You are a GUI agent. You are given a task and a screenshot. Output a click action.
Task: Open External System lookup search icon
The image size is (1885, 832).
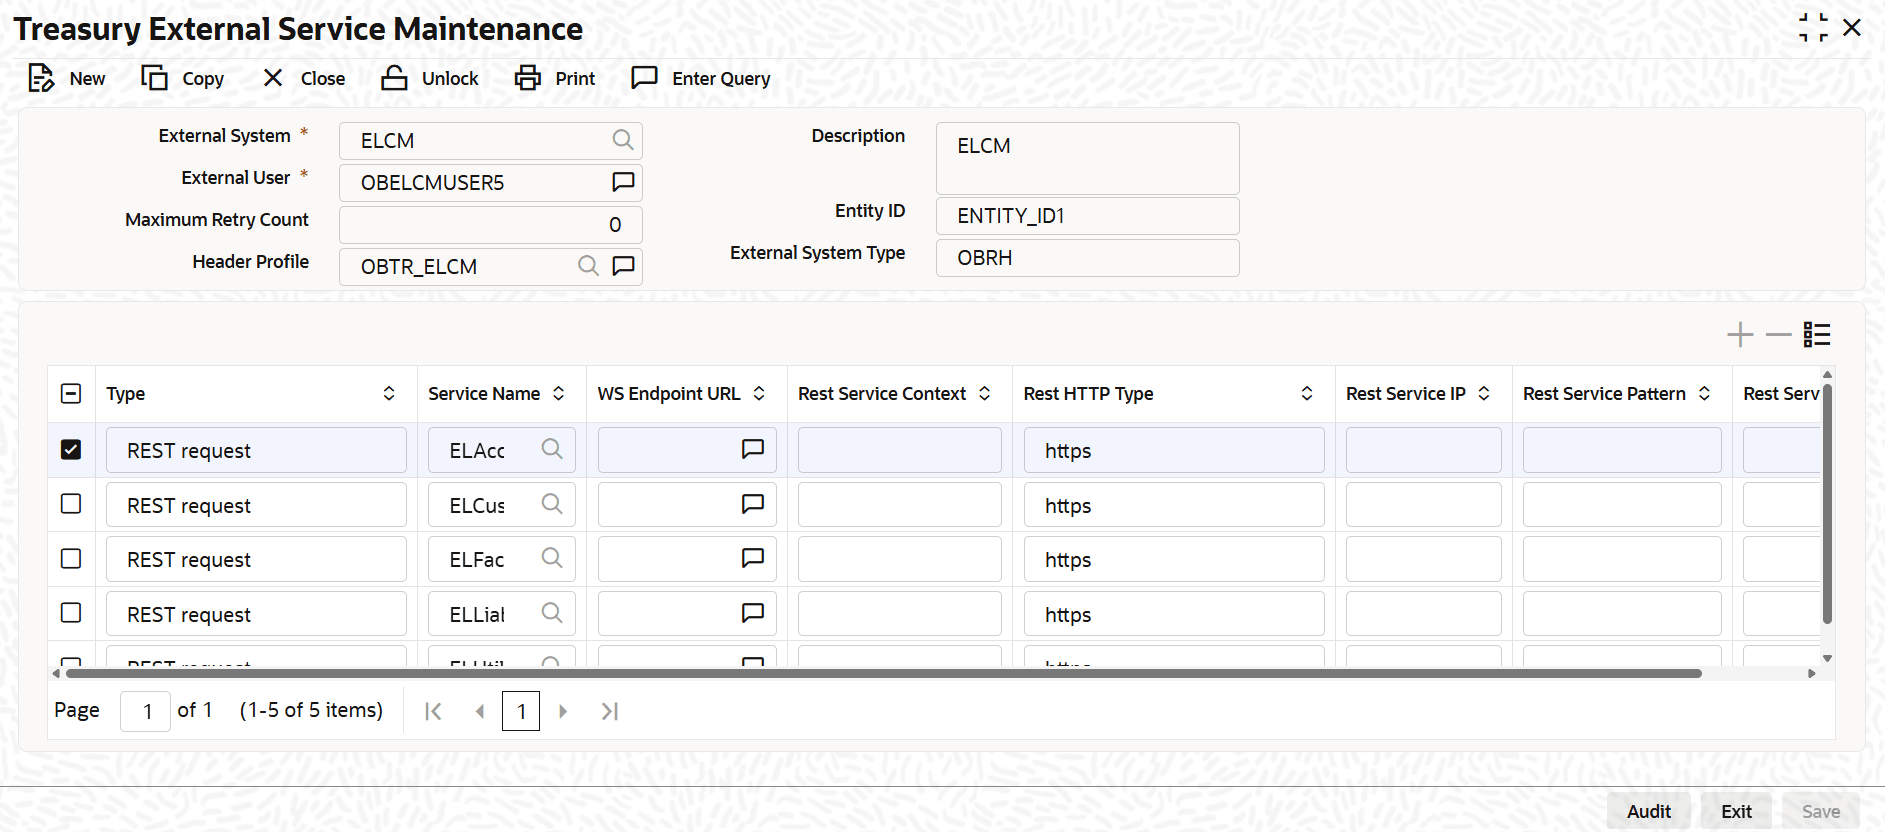[x=623, y=140]
